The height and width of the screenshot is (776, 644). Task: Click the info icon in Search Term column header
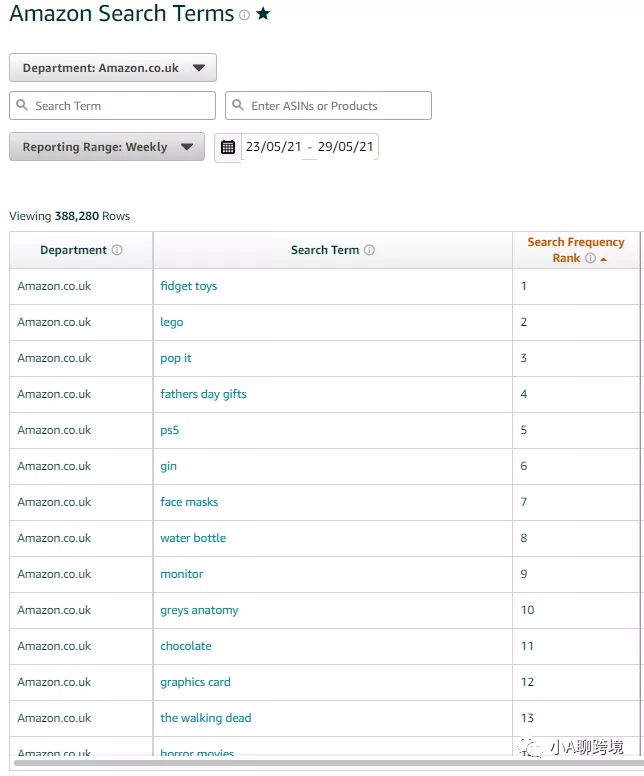tap(369, 250)
